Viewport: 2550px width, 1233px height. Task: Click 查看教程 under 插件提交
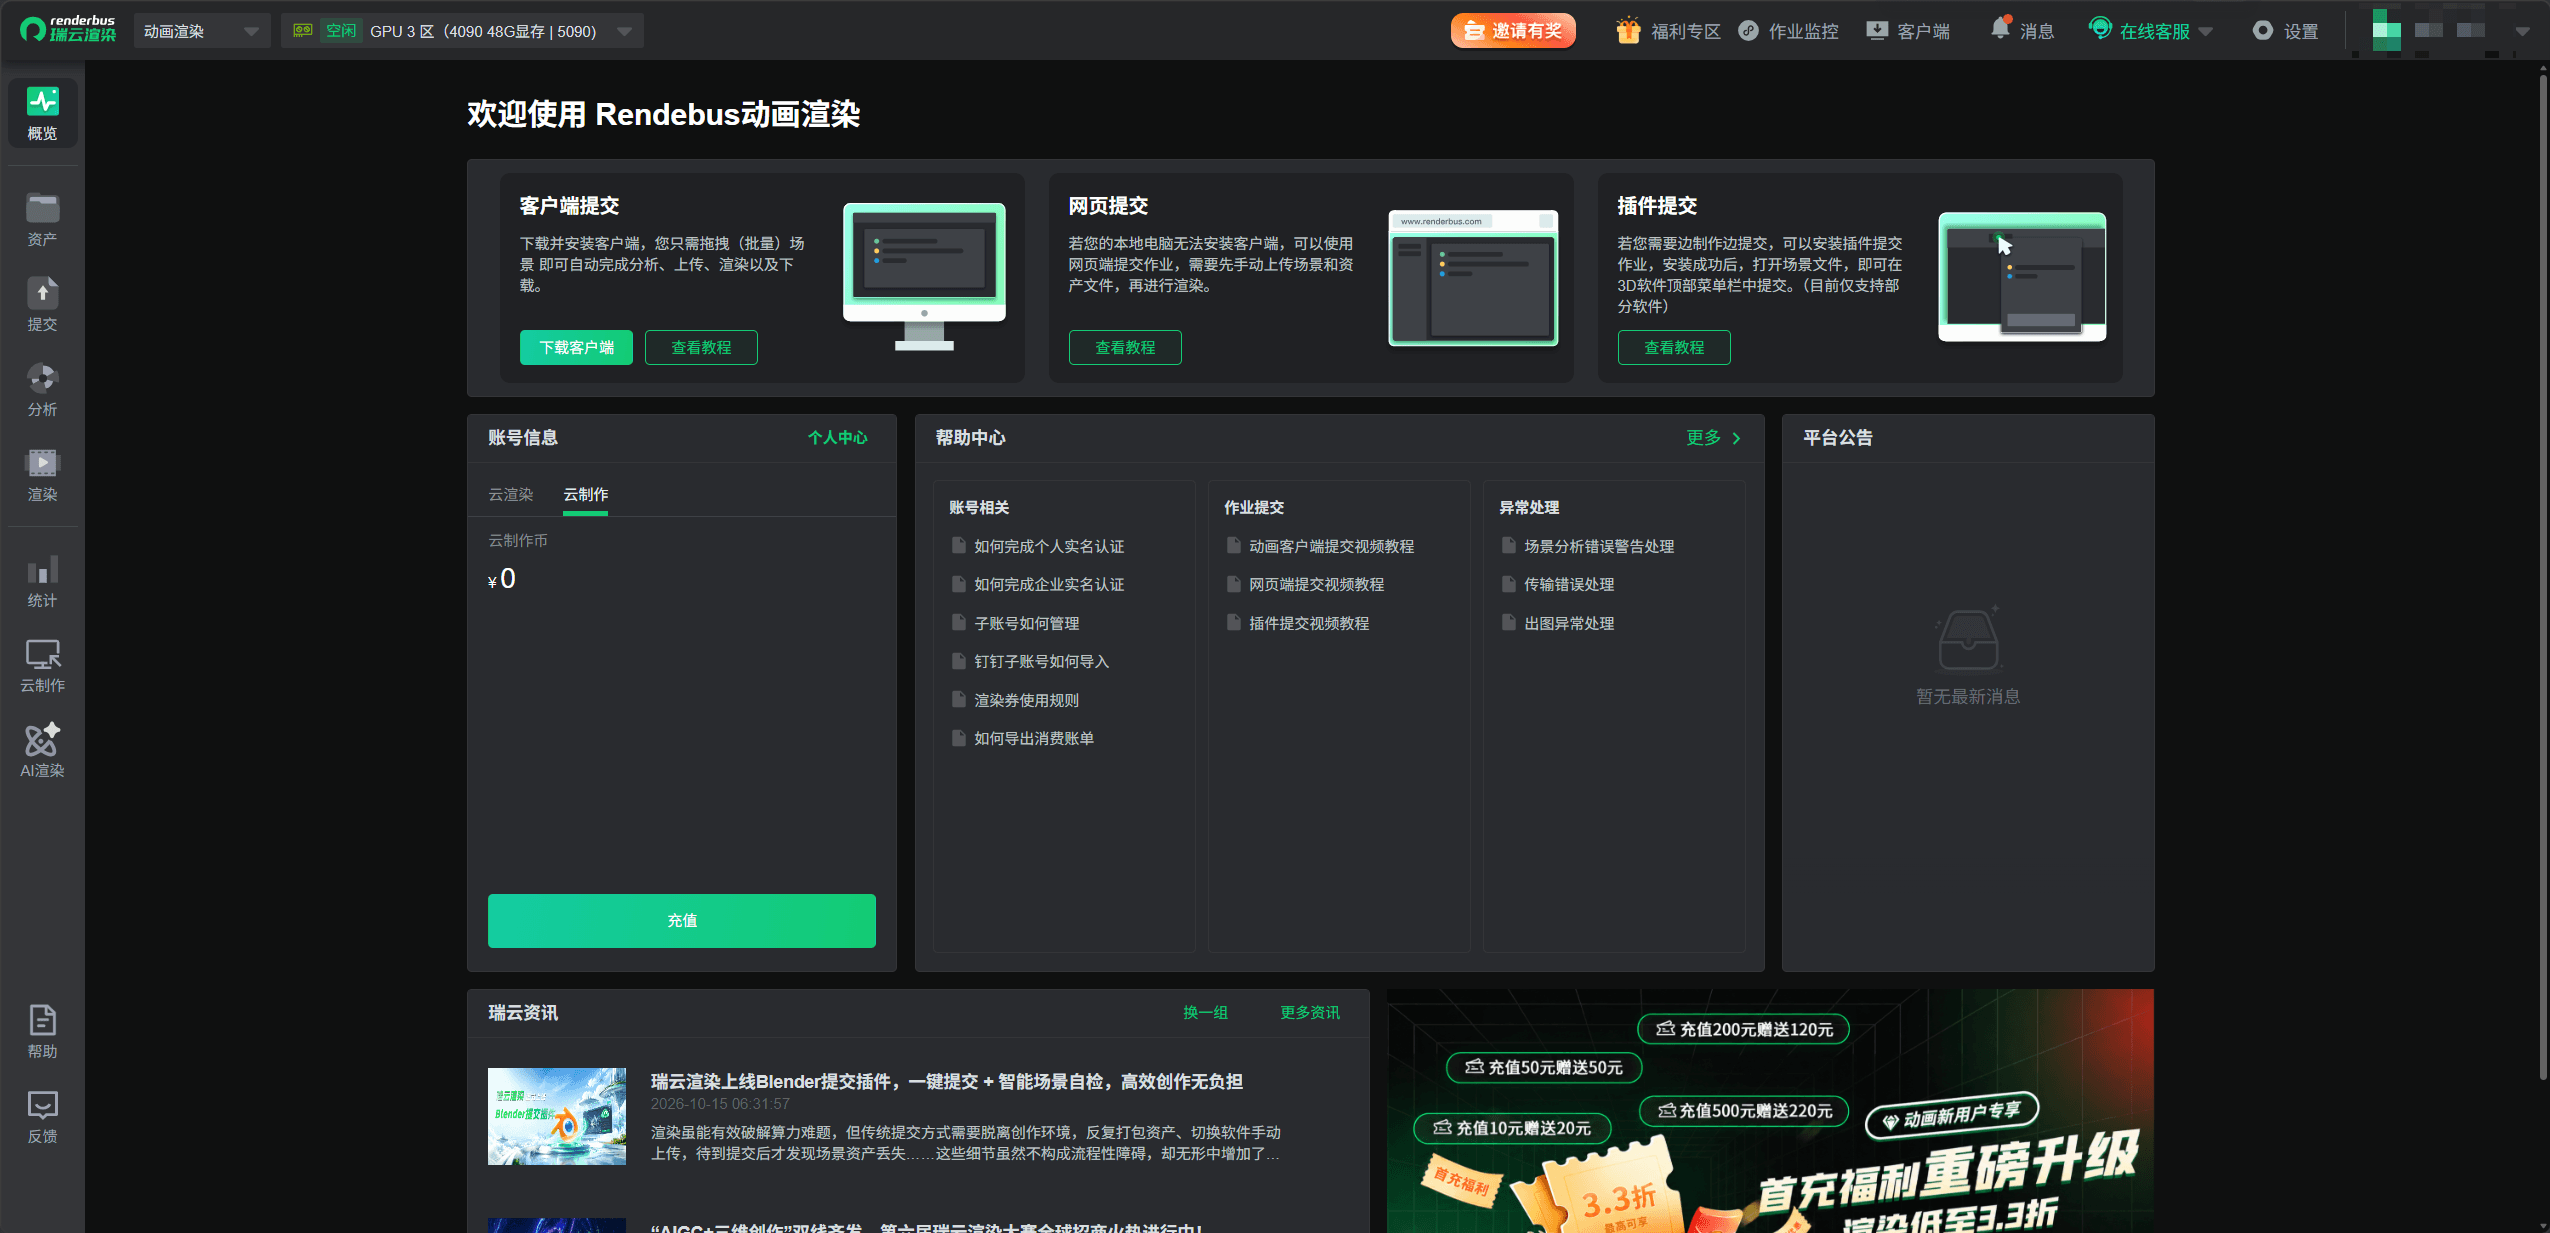click(x=1674, y=347)
